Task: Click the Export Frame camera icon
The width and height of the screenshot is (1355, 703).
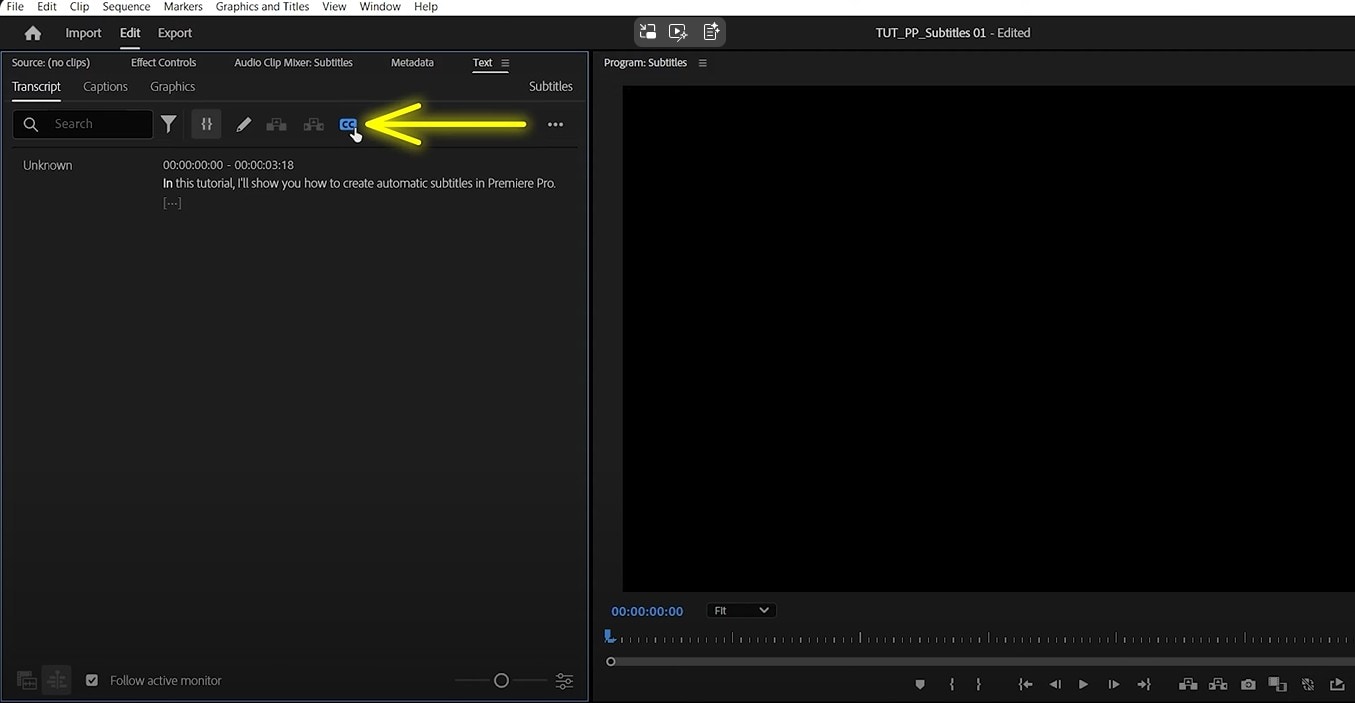Action: (x=1248, y=684)
